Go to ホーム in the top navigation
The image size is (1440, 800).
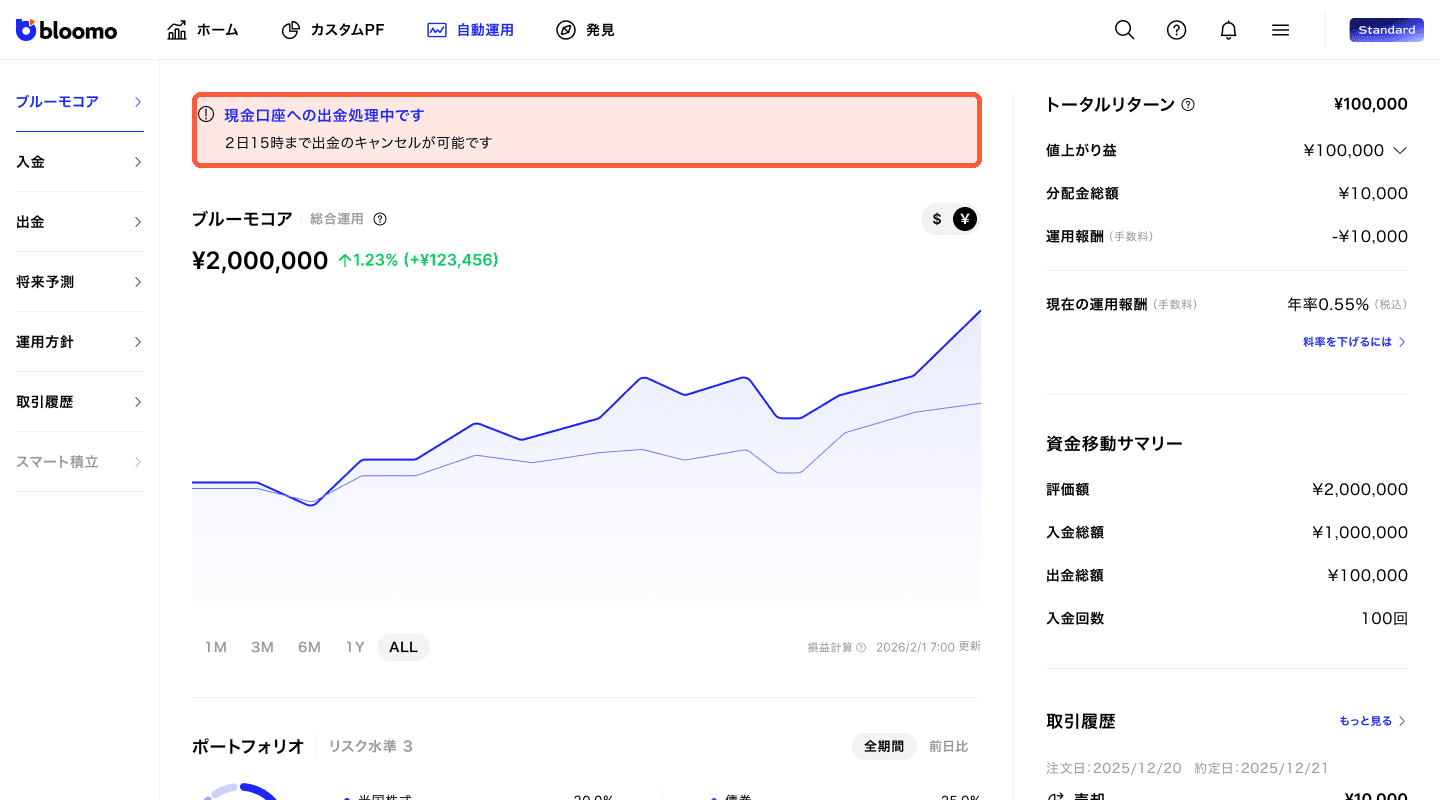coord(203,30)
